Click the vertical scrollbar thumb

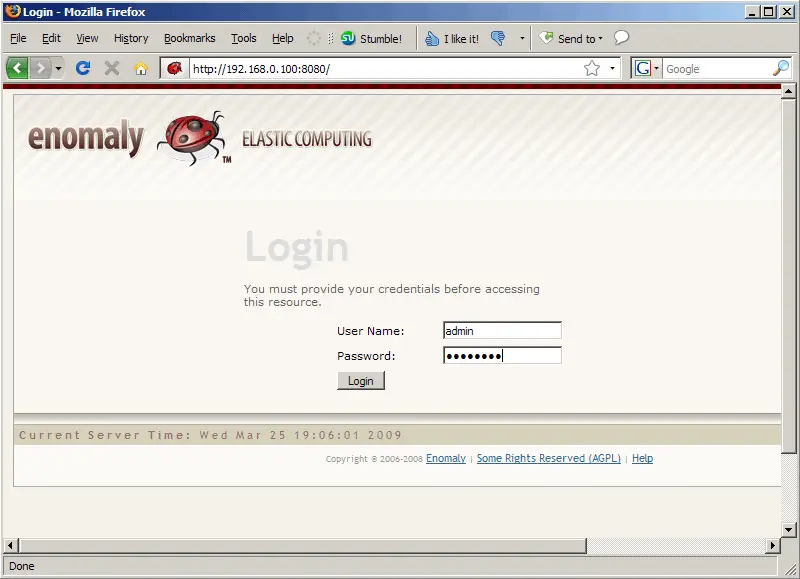[x=788, y=275]
